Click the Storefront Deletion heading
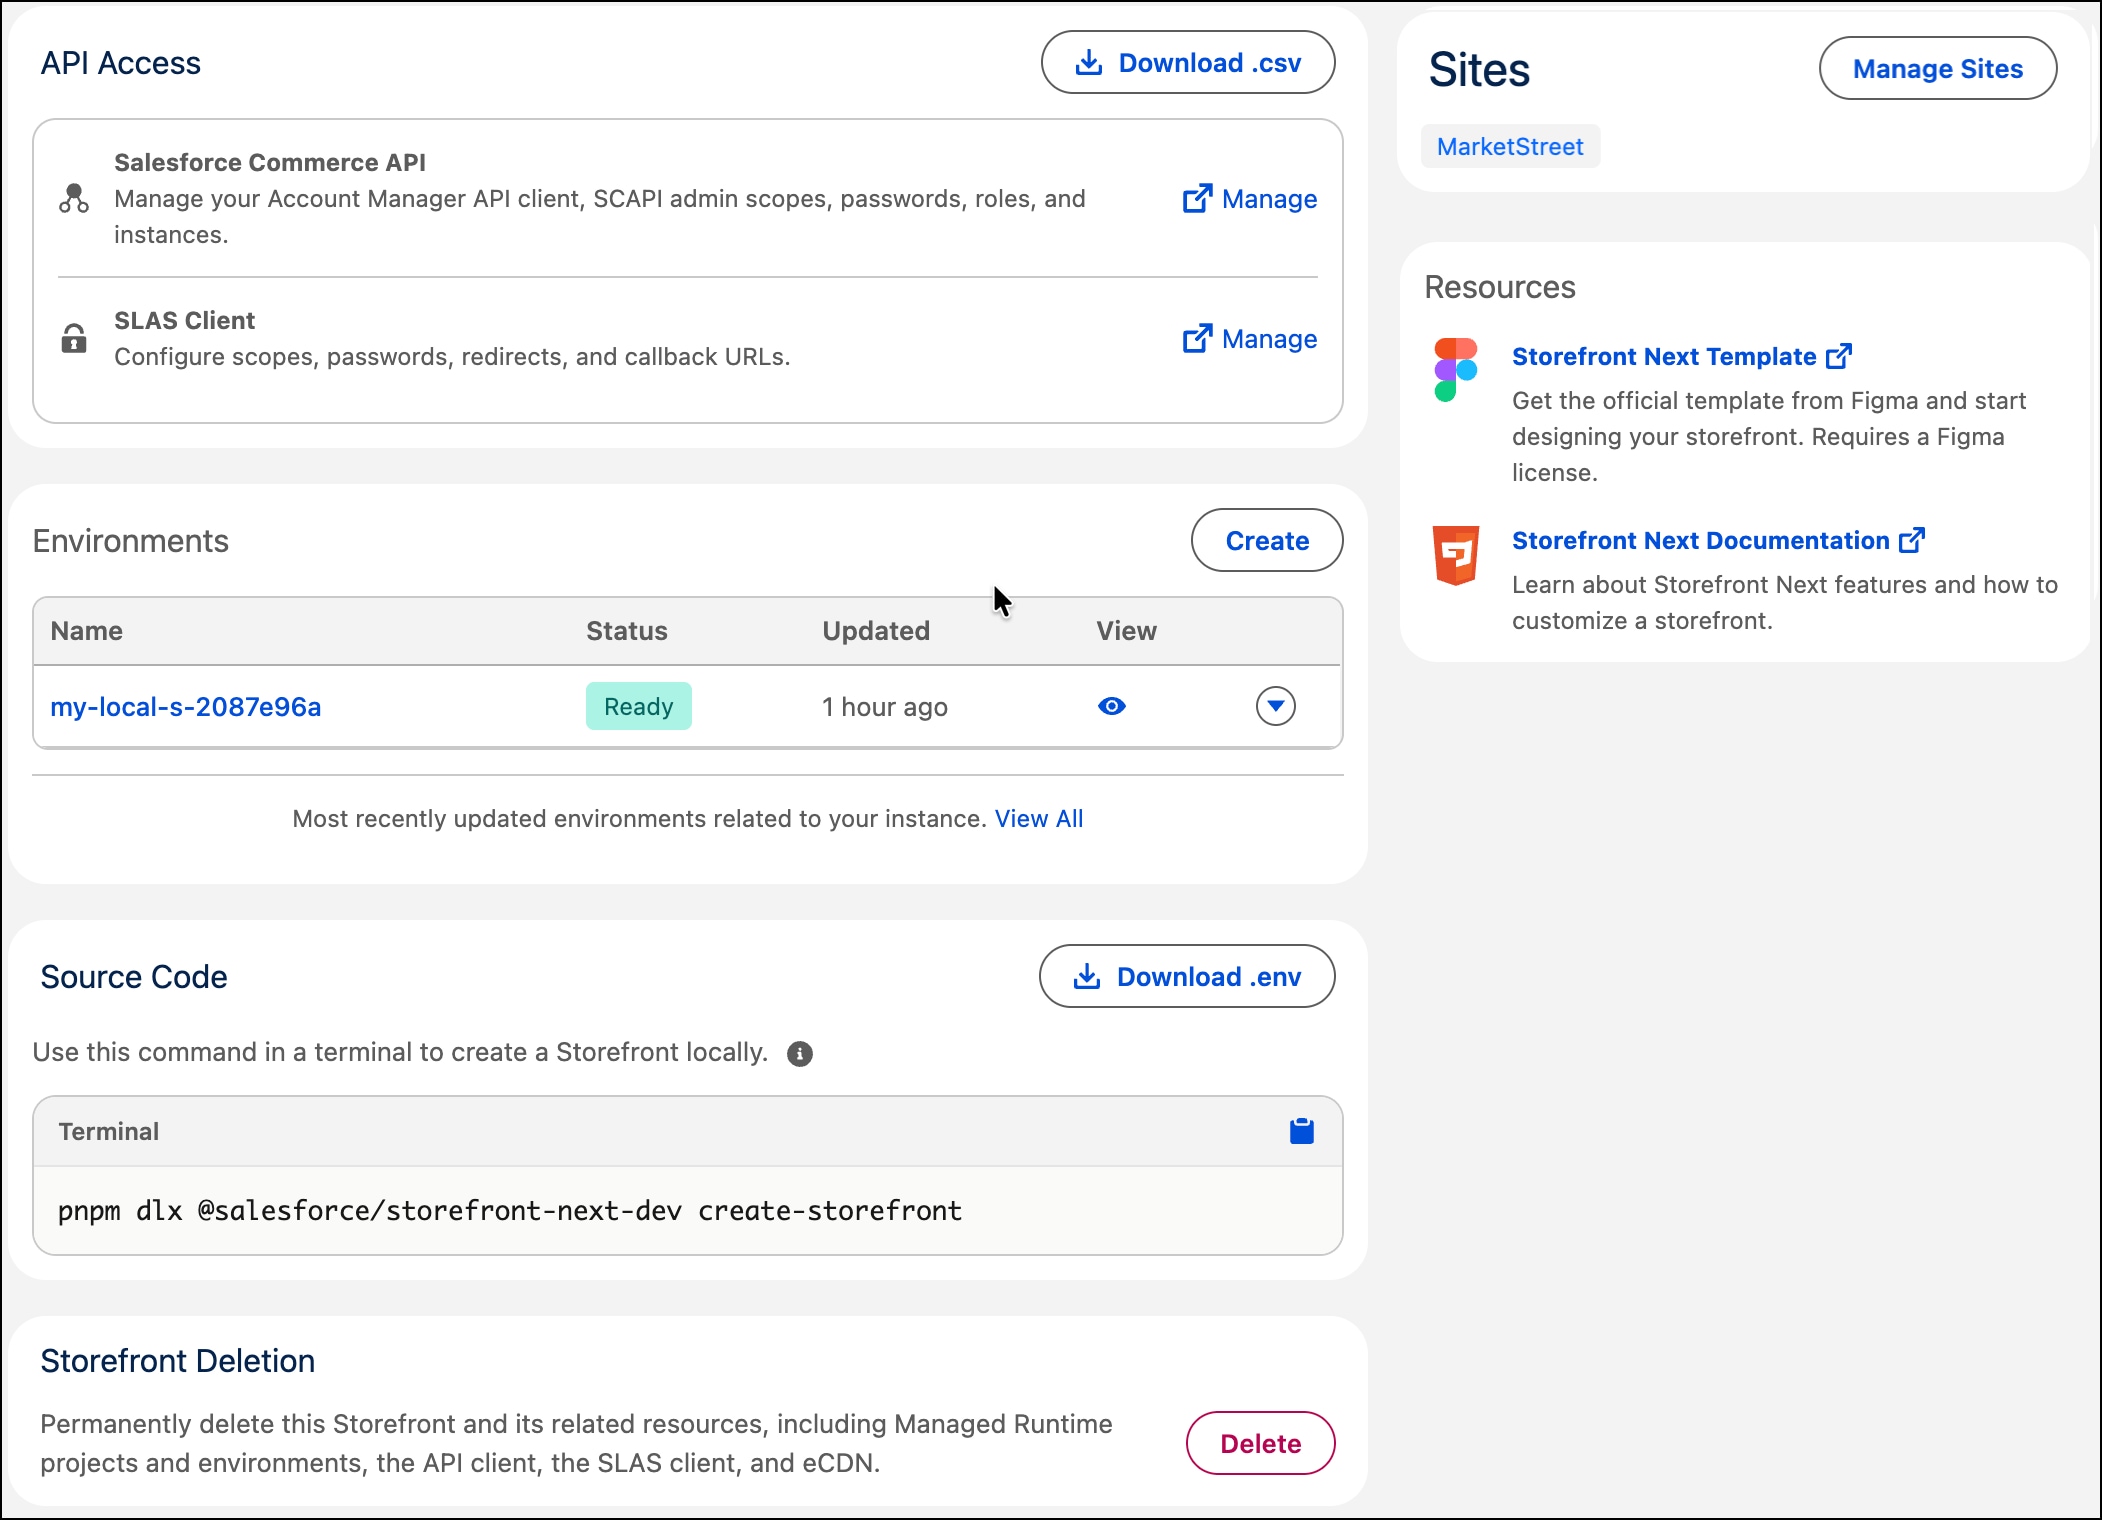2102x1520 pixels. tap(178, 1361)
